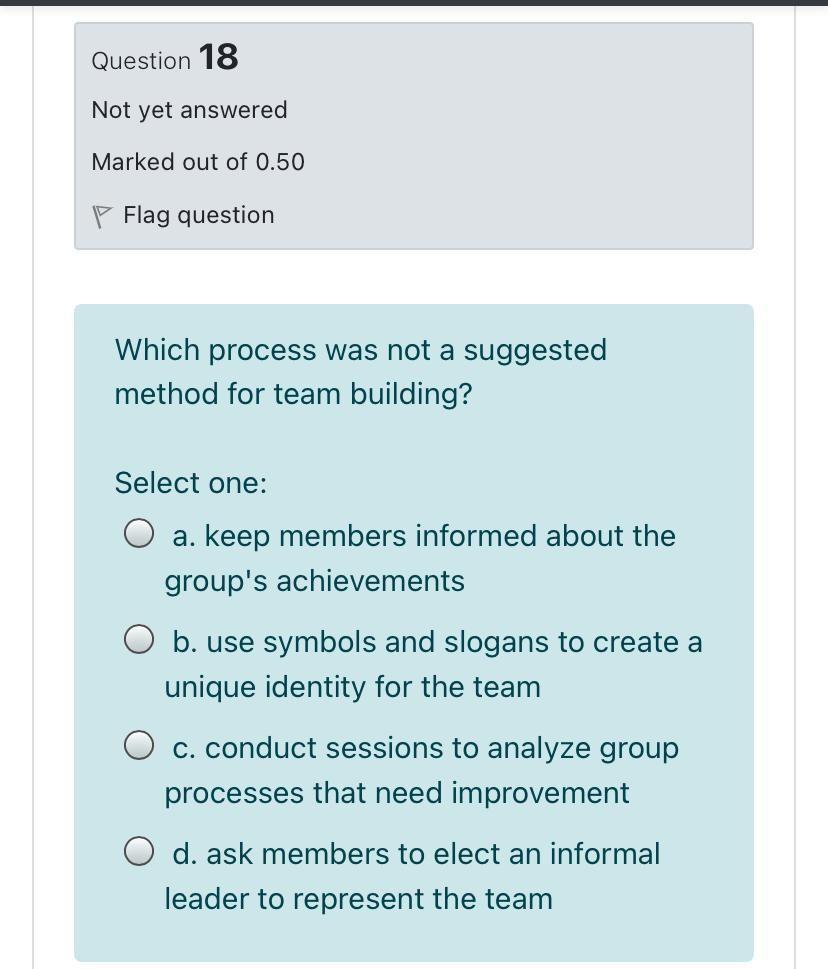Screen dimensions: 828x969
Task: Click the text 'group's achievements'
Action: (314, 581)
